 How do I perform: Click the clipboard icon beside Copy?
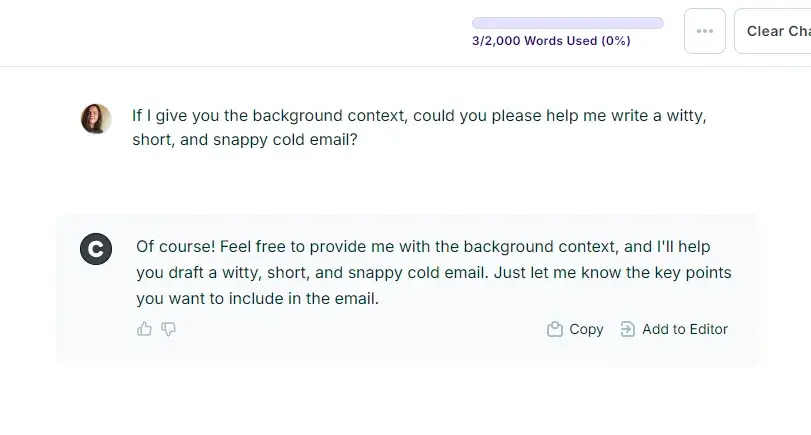(x=555, y=329)
